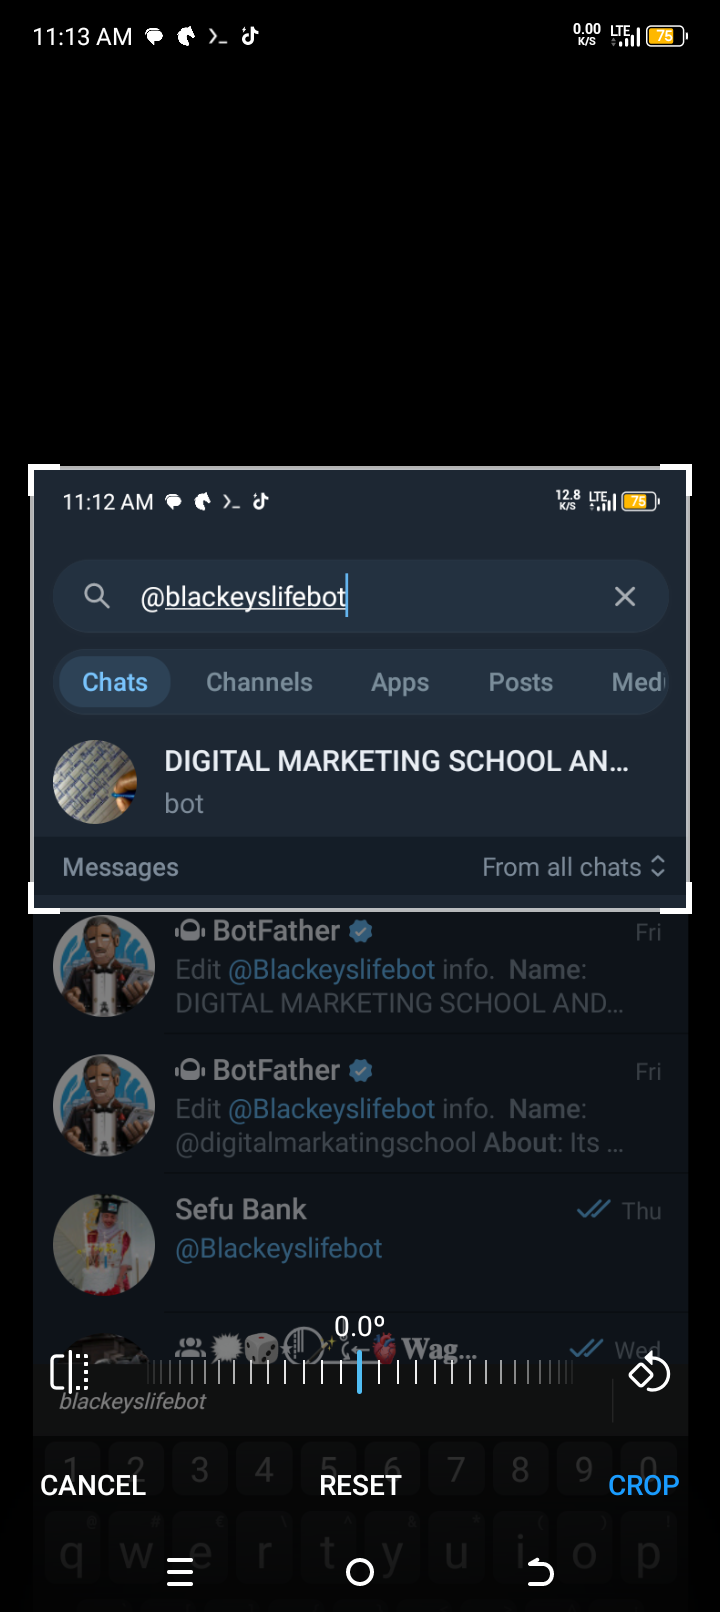Tap the CANCEL button

pyautogui.click(x=93, y=1485)
